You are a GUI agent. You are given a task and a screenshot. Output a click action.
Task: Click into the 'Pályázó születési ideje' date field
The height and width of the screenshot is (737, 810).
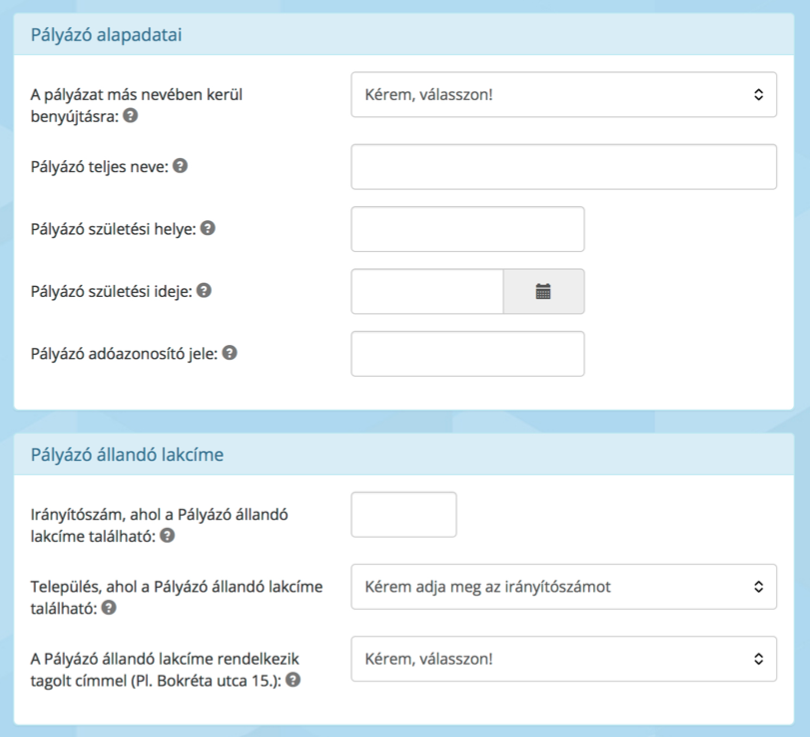point(426,291)
